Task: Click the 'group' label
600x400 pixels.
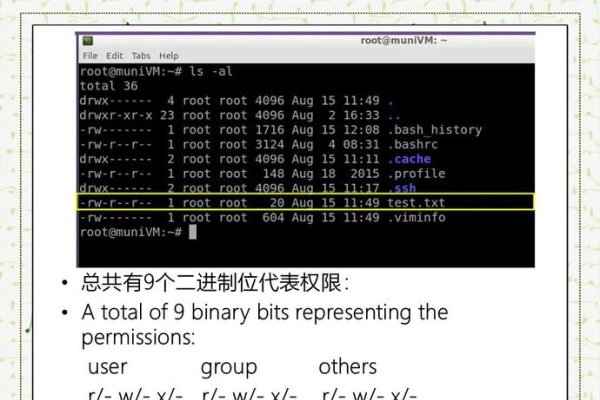Action: (x=229, y=368)
